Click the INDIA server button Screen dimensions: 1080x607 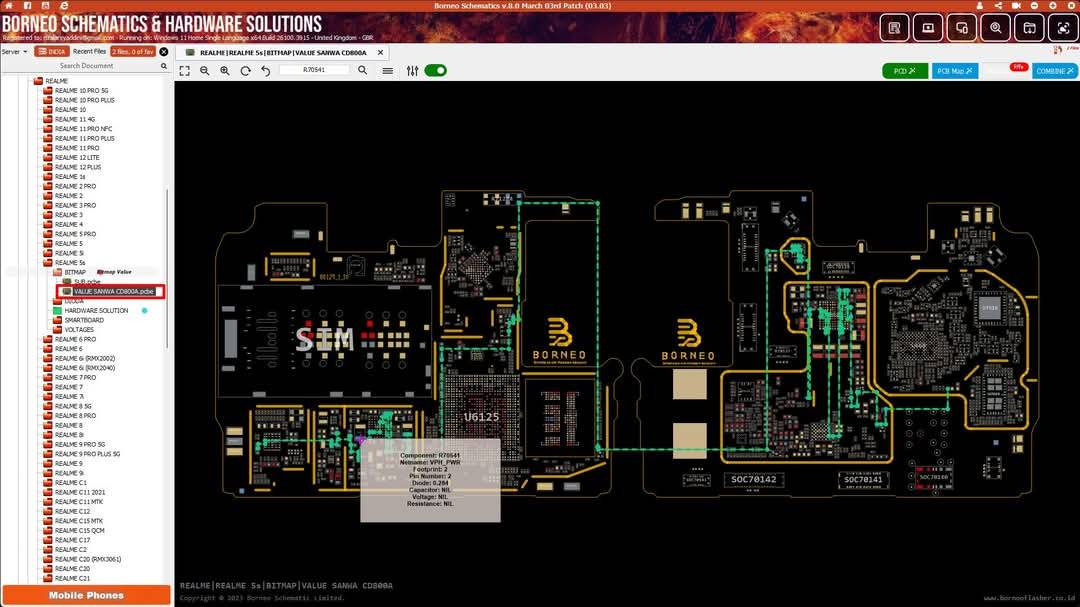(x=52, y=52)
